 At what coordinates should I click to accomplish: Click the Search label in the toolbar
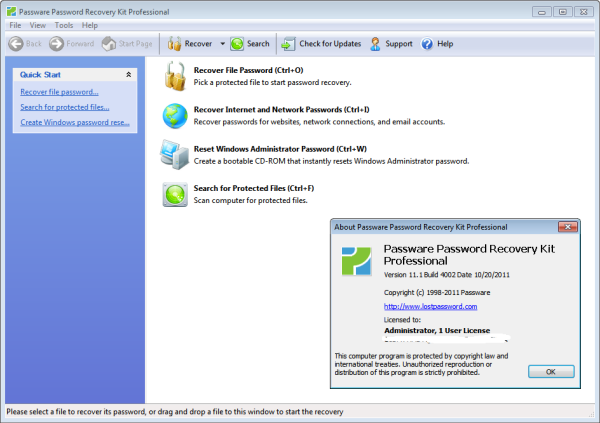pos(258,44)
